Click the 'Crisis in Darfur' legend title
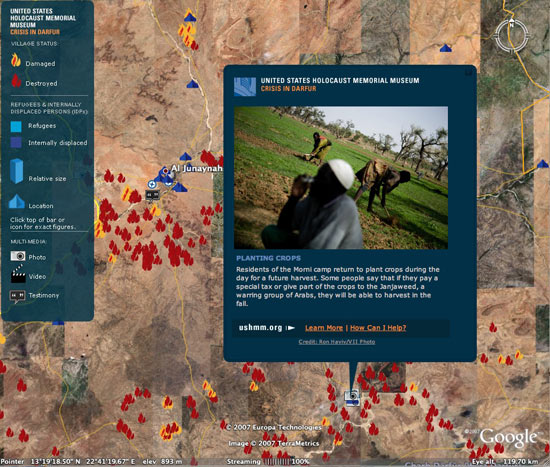The height and width of the screenshot is (467, 550). 35,32
